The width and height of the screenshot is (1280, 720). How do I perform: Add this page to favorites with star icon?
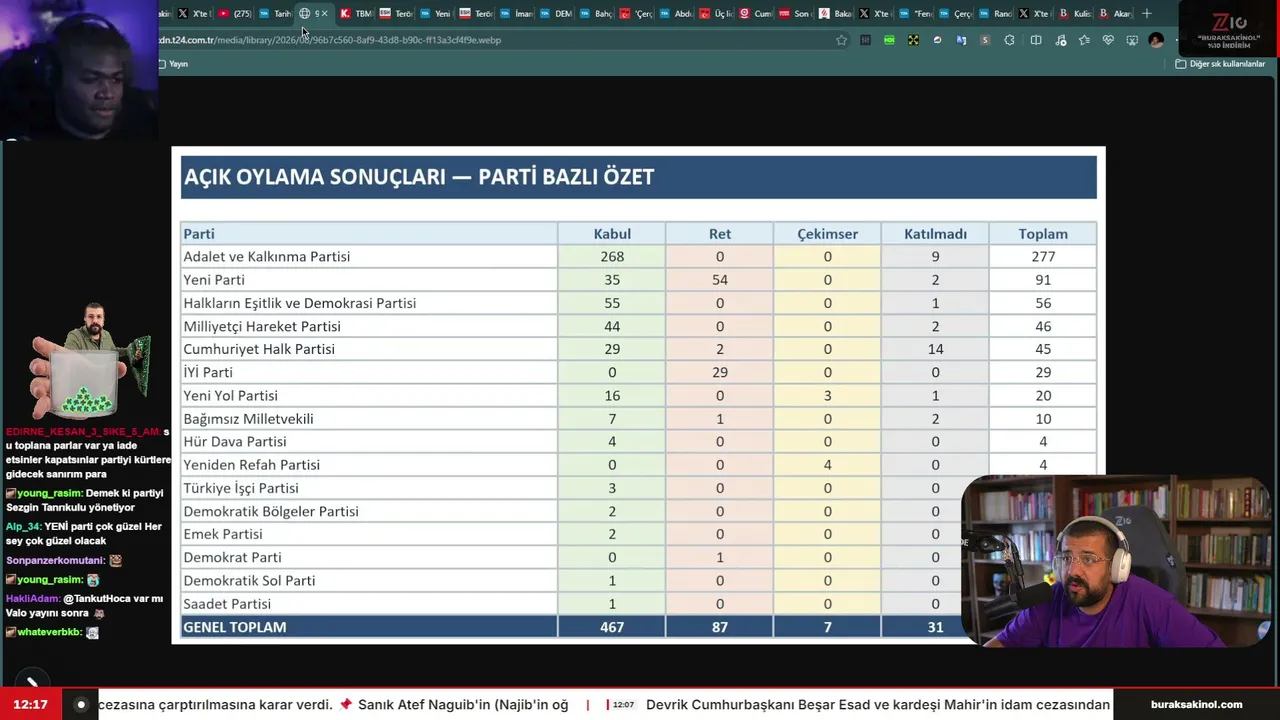pos(841,40)
